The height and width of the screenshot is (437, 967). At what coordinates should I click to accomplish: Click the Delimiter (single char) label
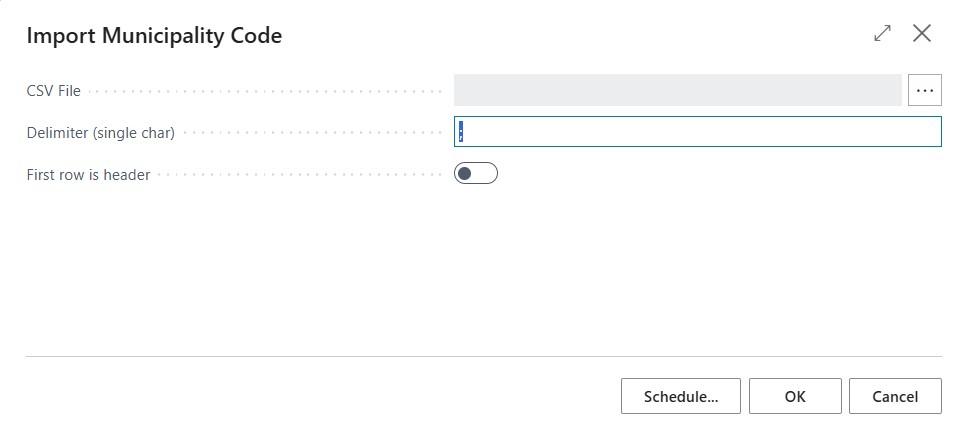pyautogui.click(x=101, y=133)
